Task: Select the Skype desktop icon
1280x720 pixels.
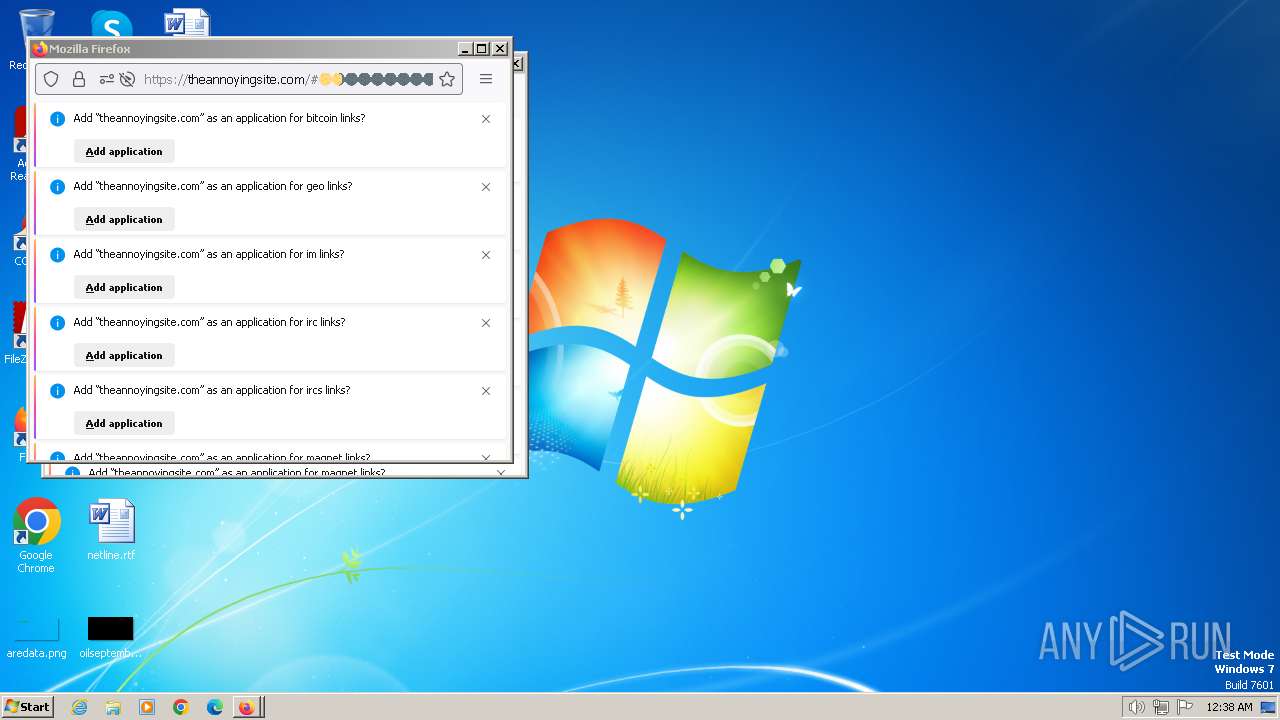Action: point(111,25)
